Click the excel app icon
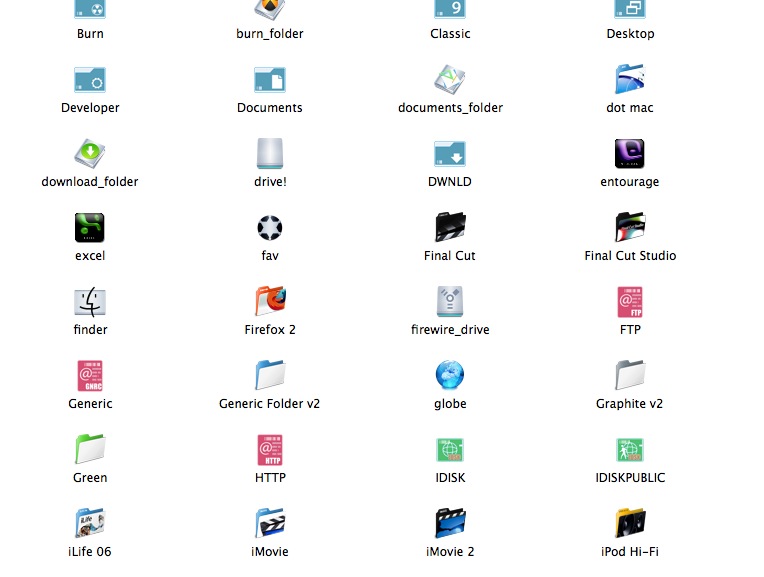 pyautogui.click(x=90, y=228)
